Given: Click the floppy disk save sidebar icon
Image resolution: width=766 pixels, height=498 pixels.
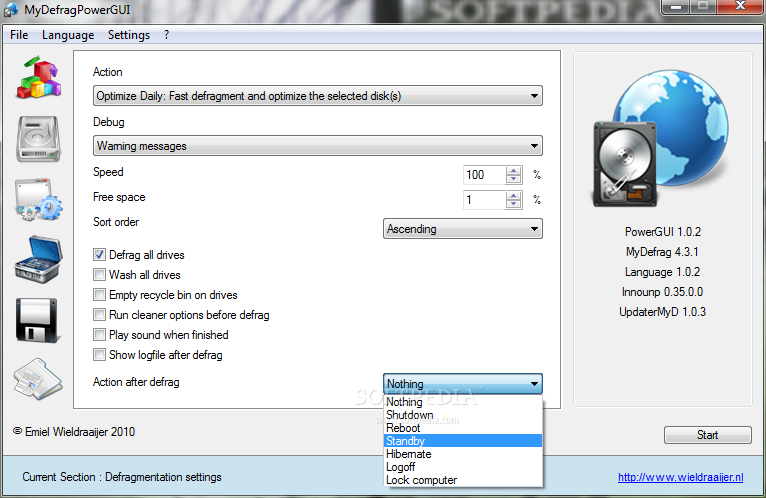Looking at the screenshot, I should [37, 320].
